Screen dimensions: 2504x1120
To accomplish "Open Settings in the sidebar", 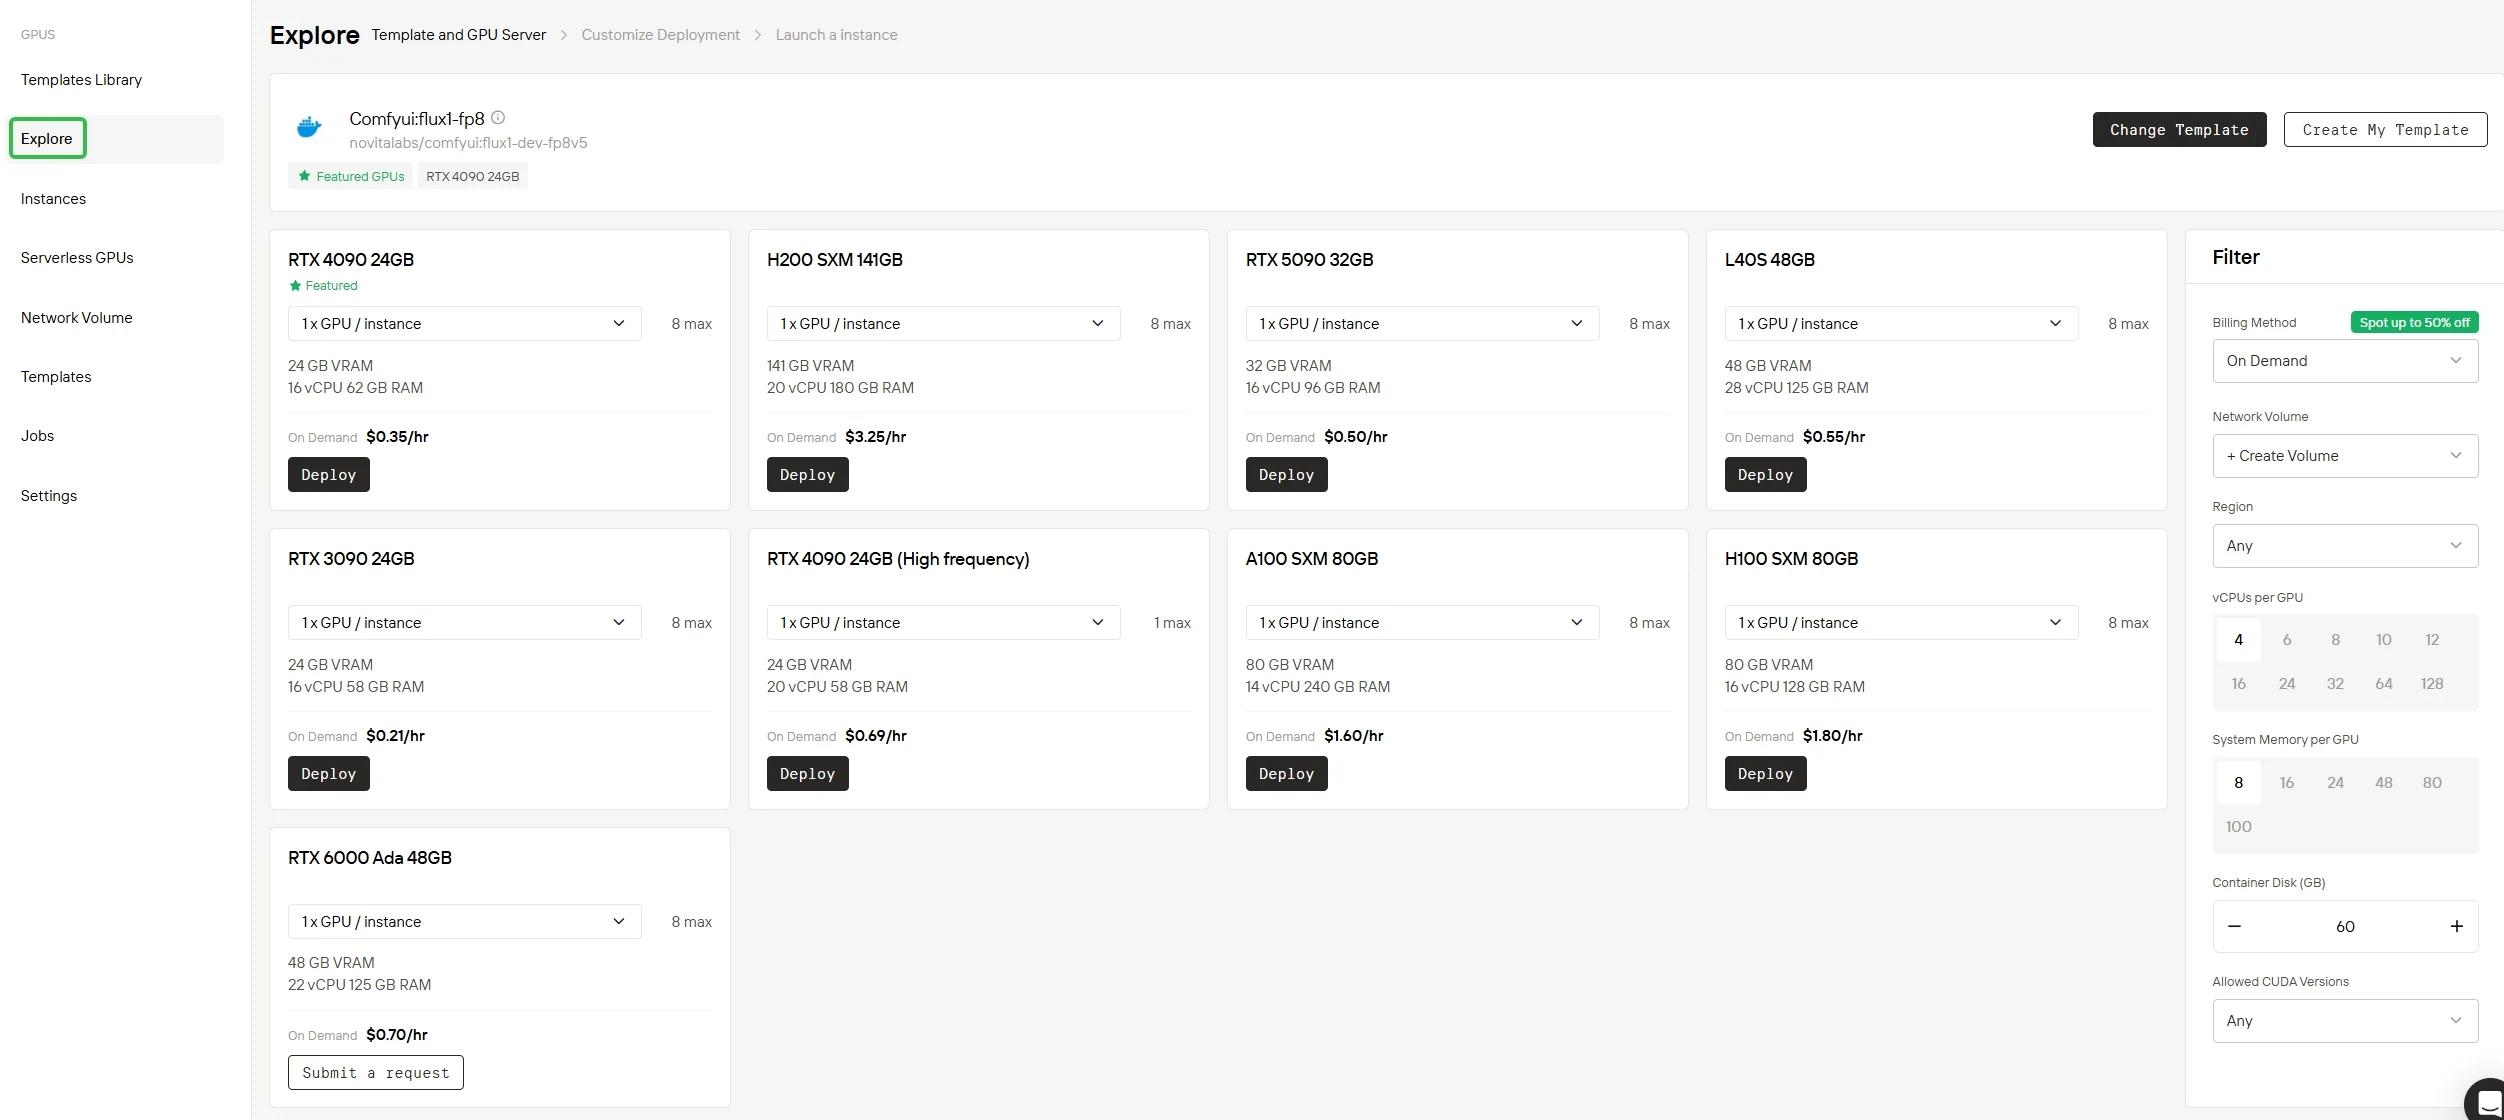I will click(x=48, y=496).
